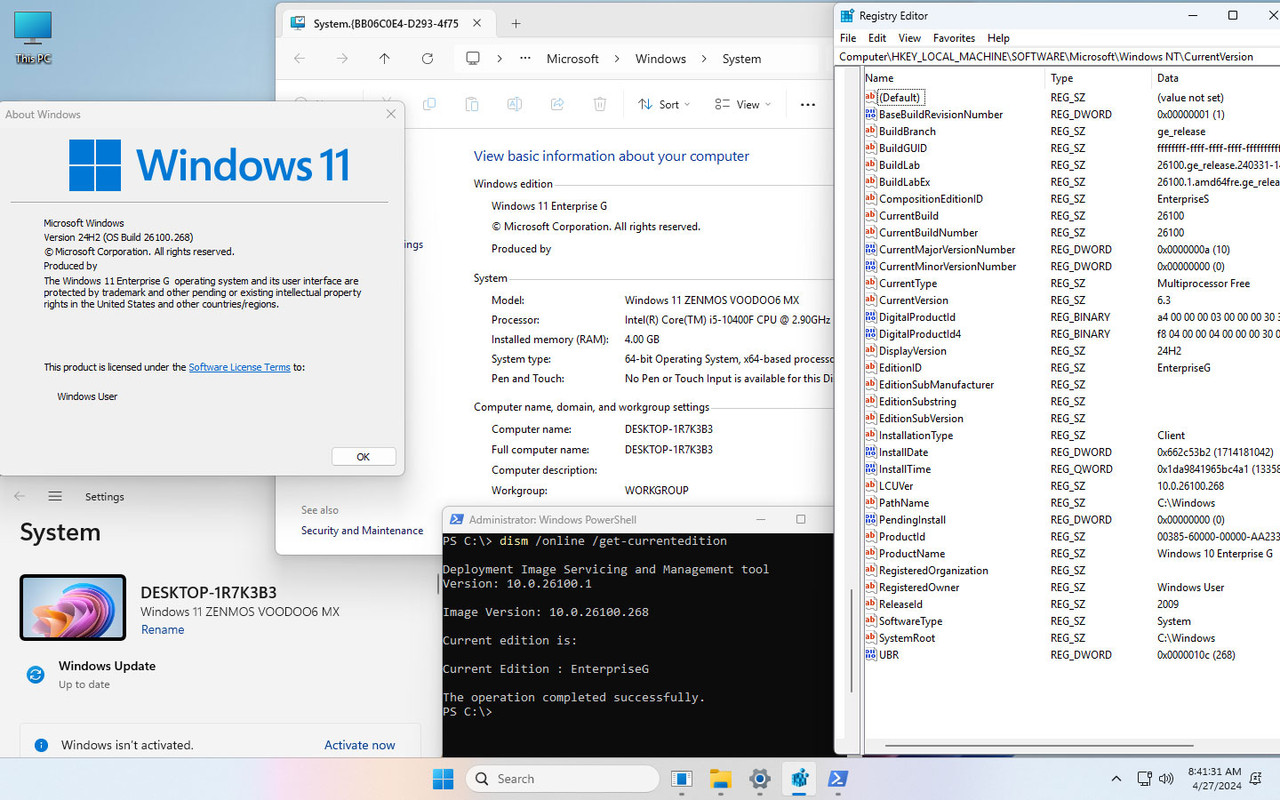This screenshot has height=800, width=1280.
Task: Go forward in File Explorer
Action: [342, 59]
